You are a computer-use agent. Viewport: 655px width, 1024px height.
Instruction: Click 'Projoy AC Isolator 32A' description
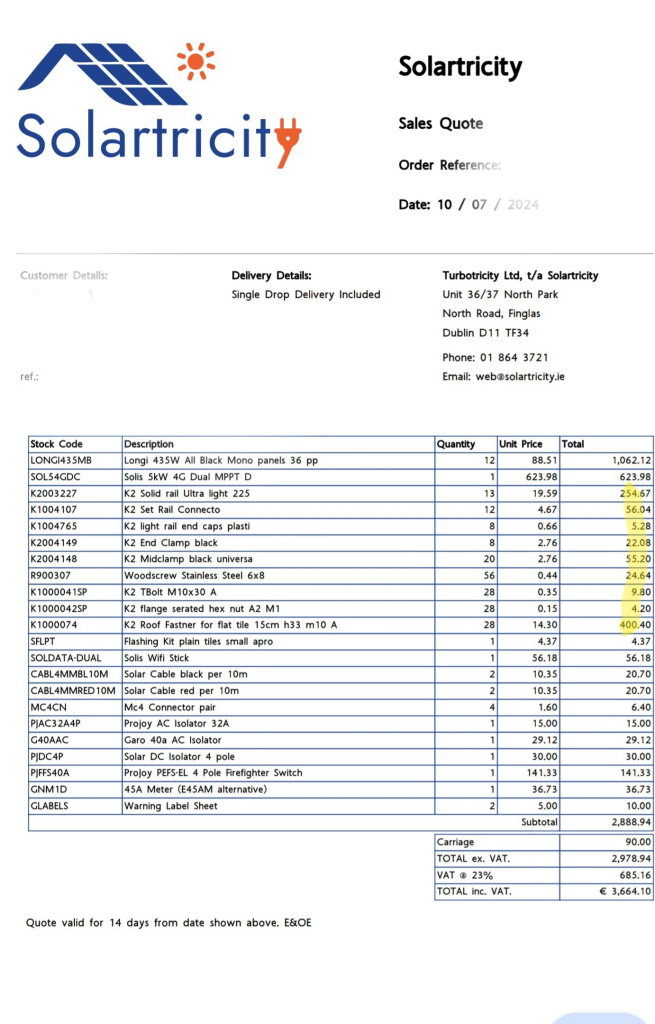(176, 724)
